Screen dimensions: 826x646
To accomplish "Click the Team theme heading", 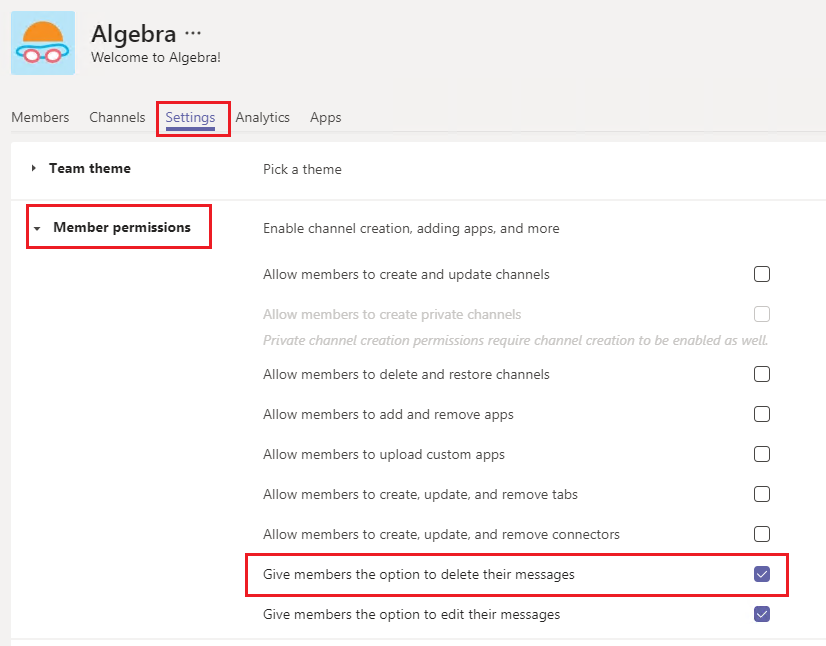I will click(90, 168).
